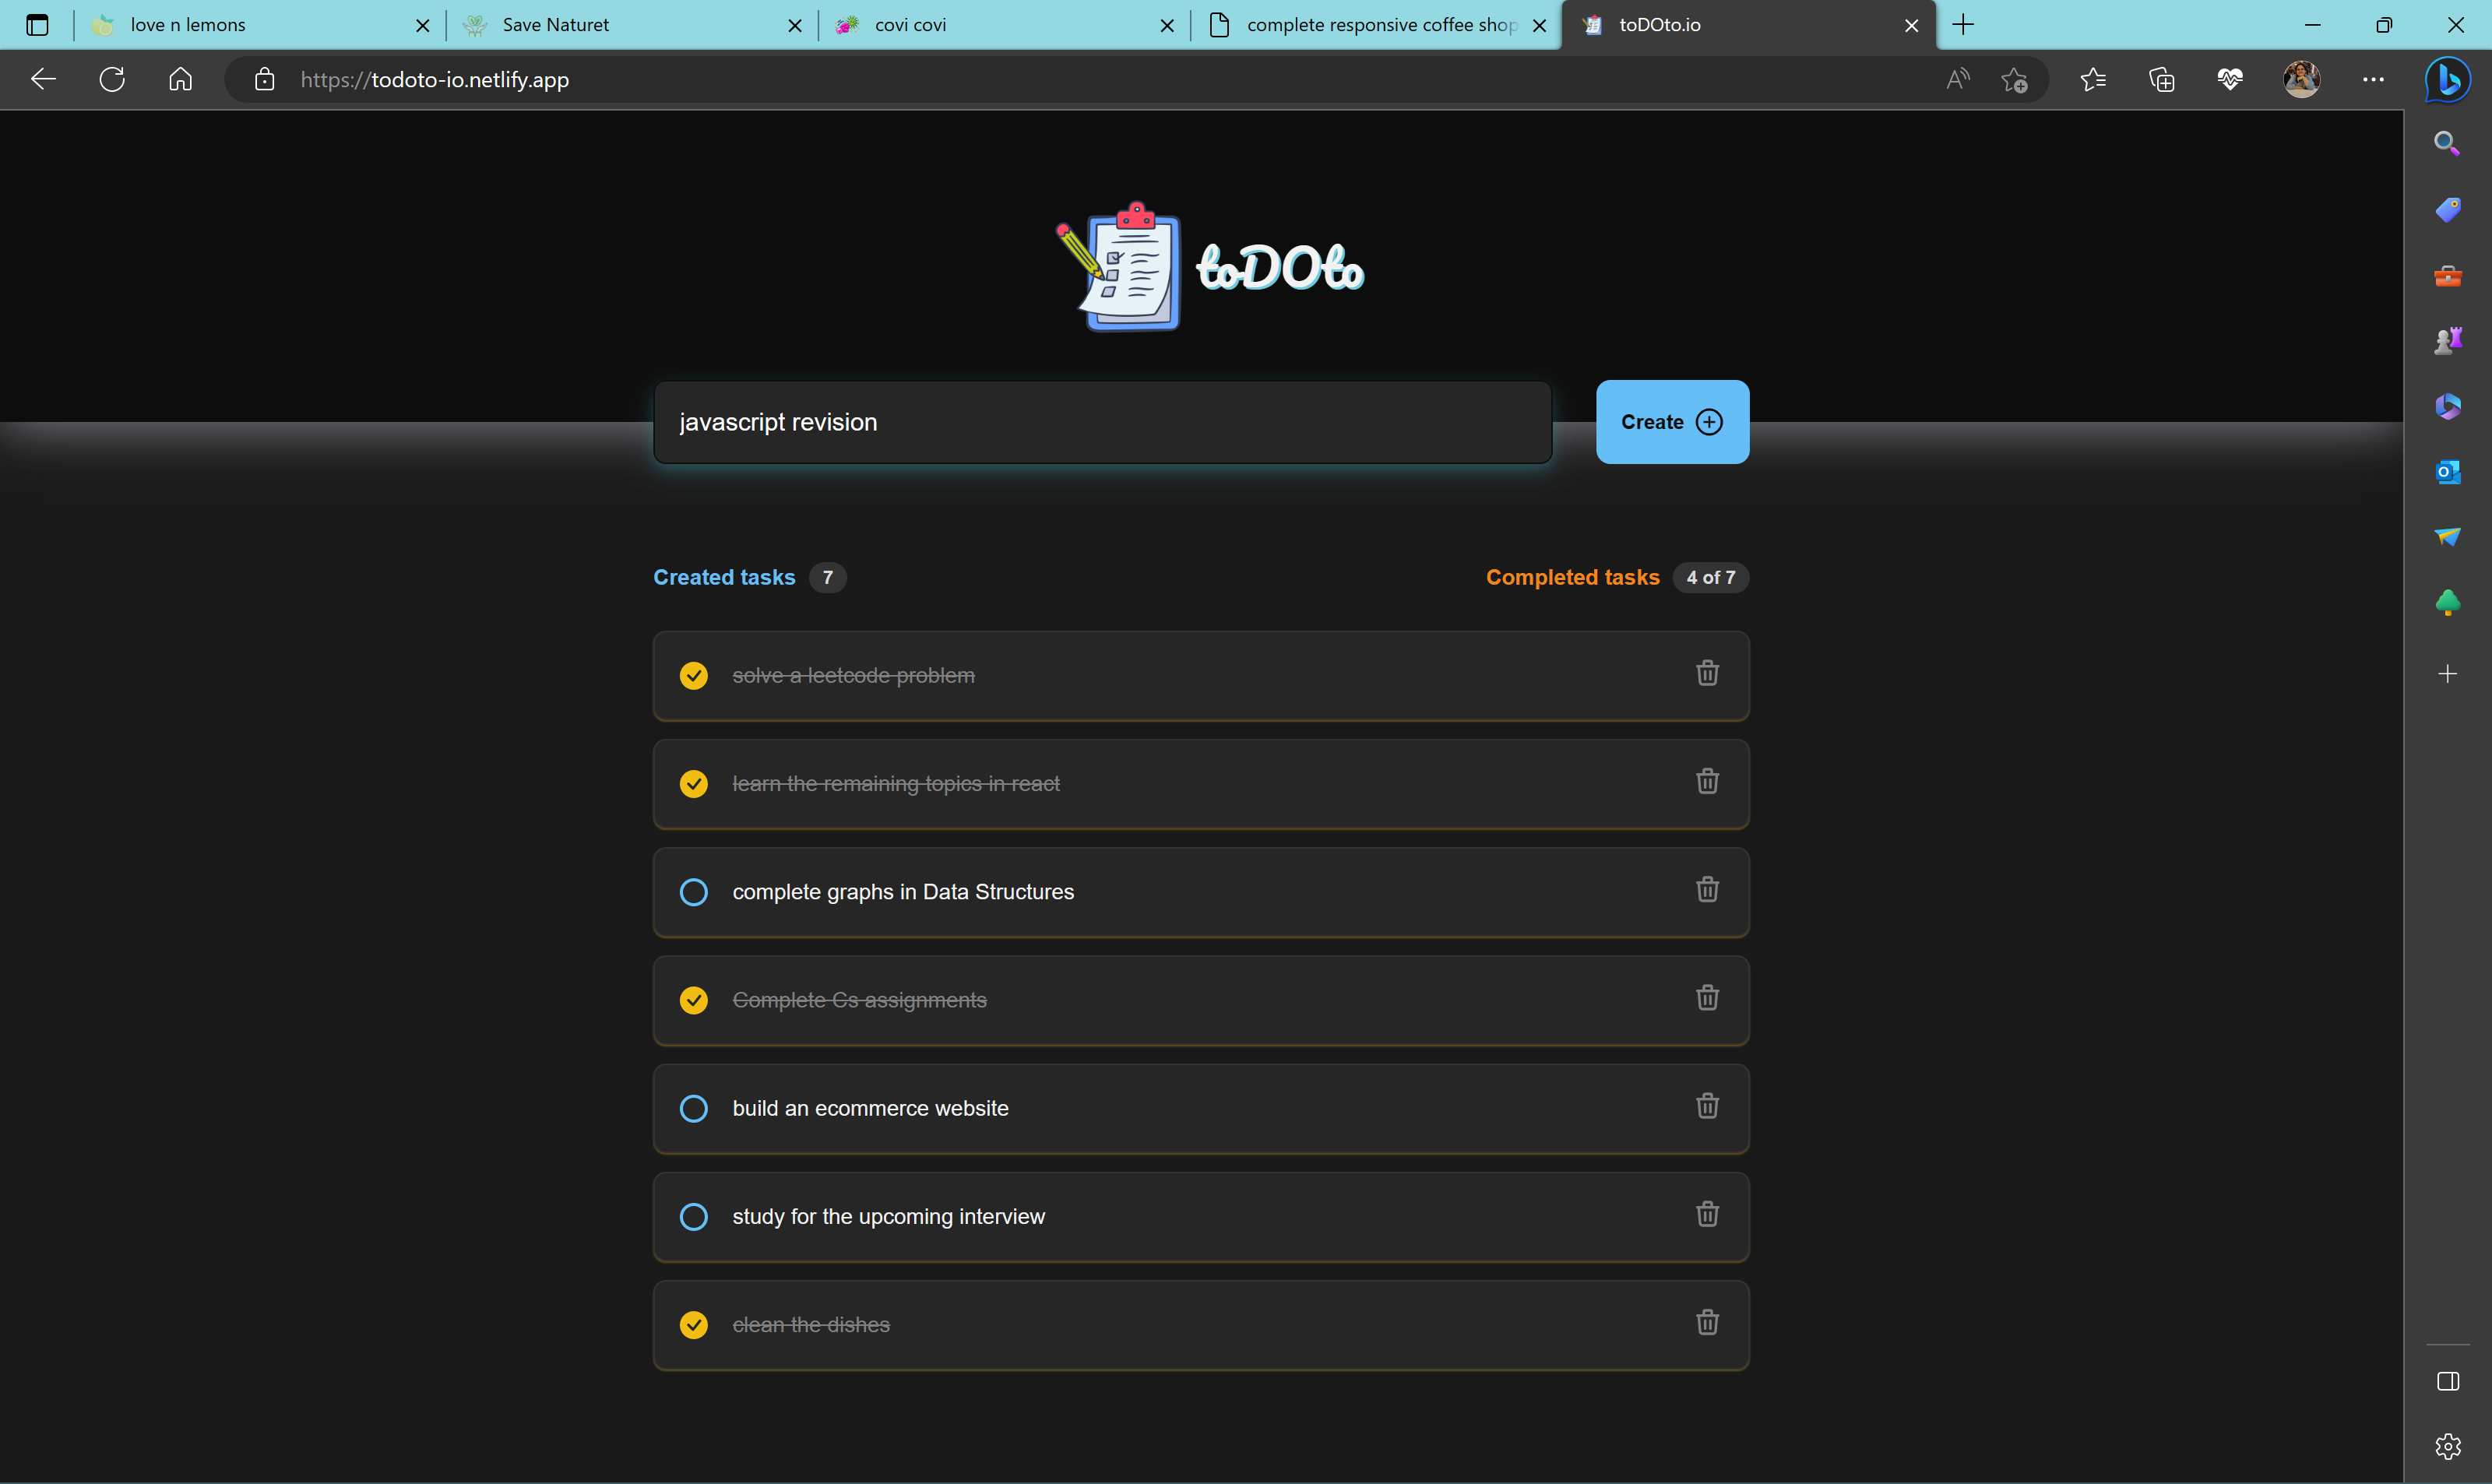The height and width of the screenshot is (1484, 2492).
Task: Open the tab actions menu button
Action: coord(37,25)
